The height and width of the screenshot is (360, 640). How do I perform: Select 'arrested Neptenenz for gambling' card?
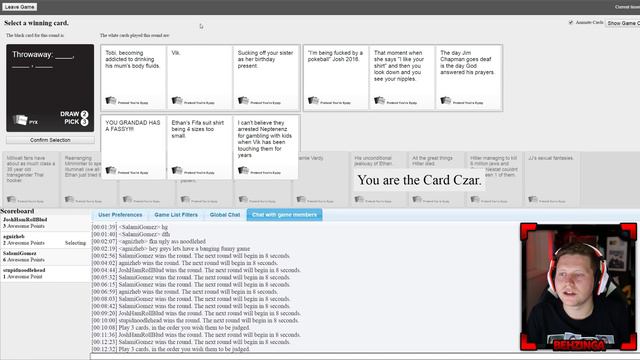266,147
